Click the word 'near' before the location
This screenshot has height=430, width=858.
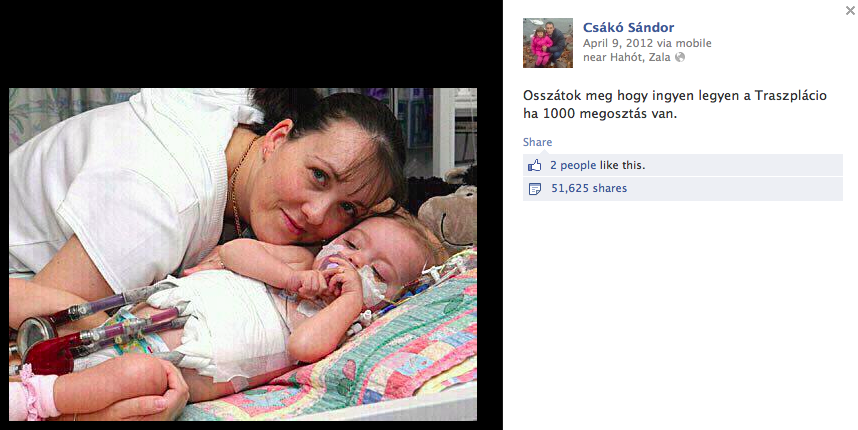(x=595, y=57)
